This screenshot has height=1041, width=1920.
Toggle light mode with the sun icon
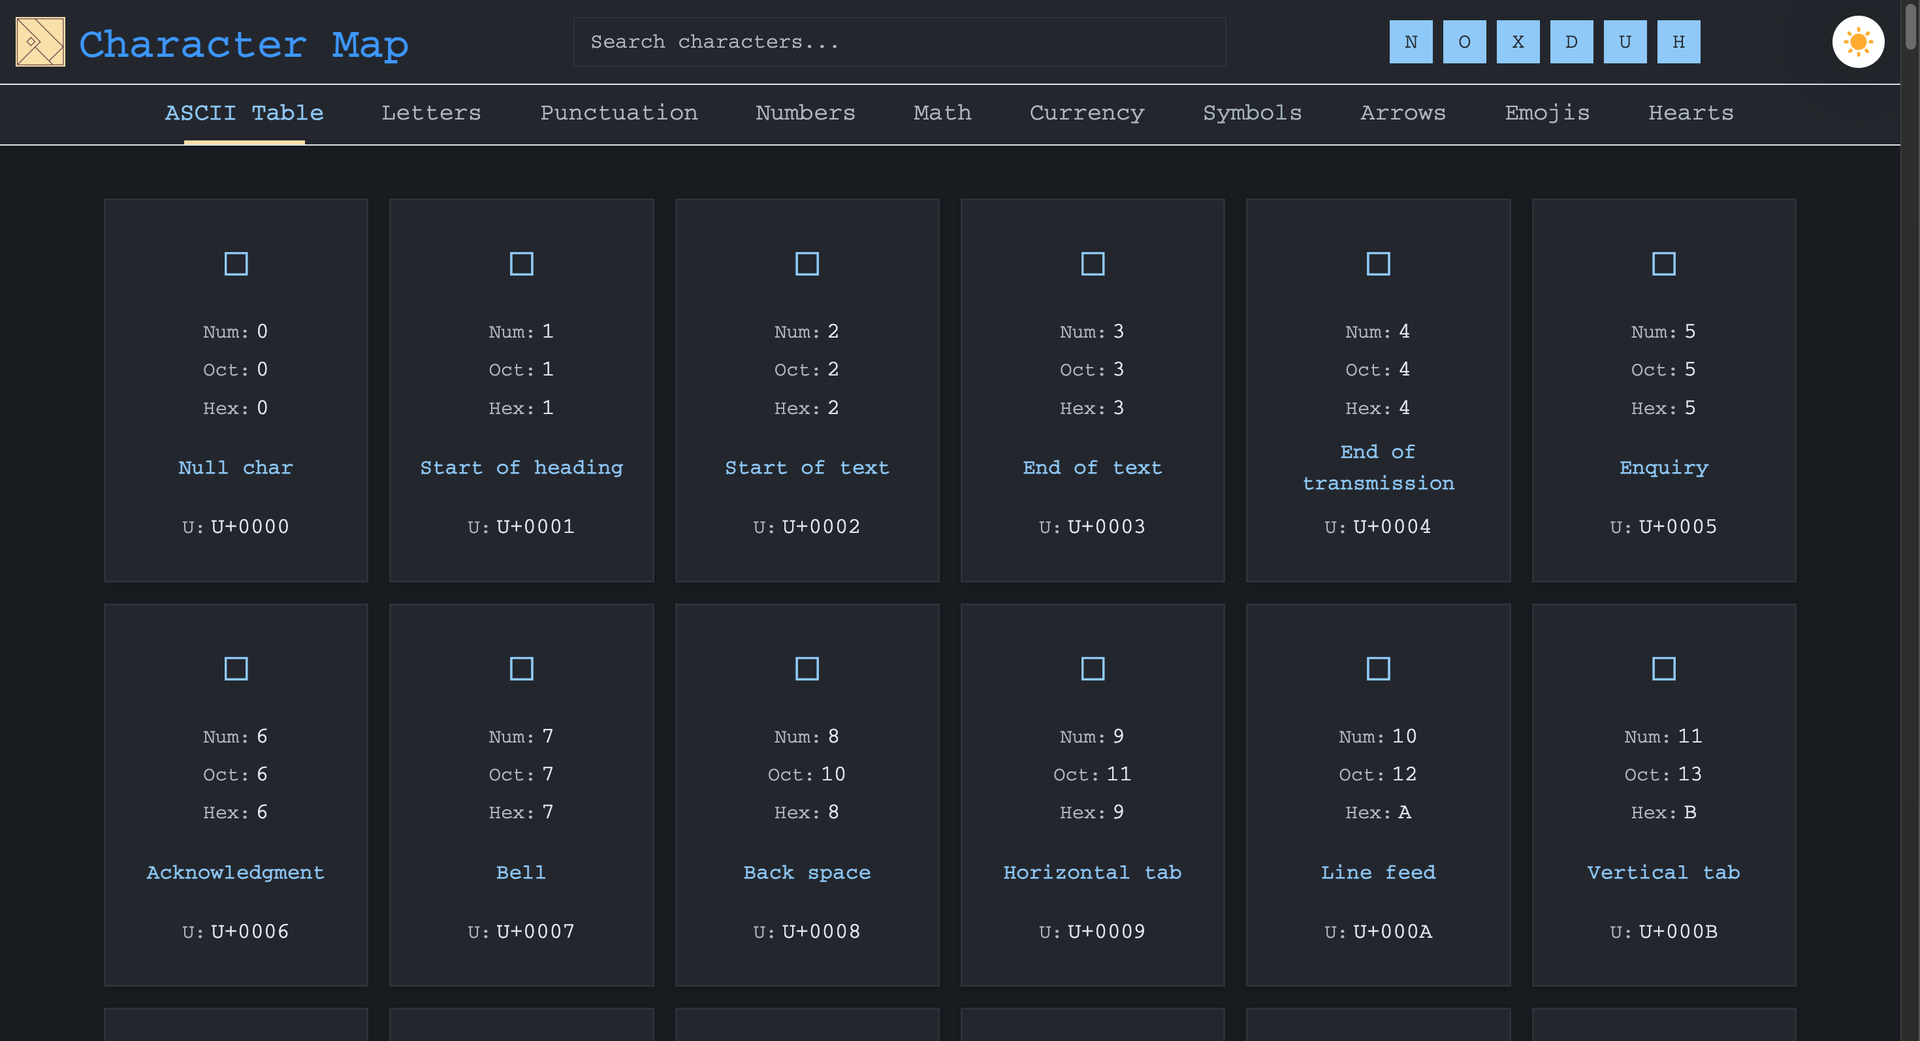[x=1857, y=42]
